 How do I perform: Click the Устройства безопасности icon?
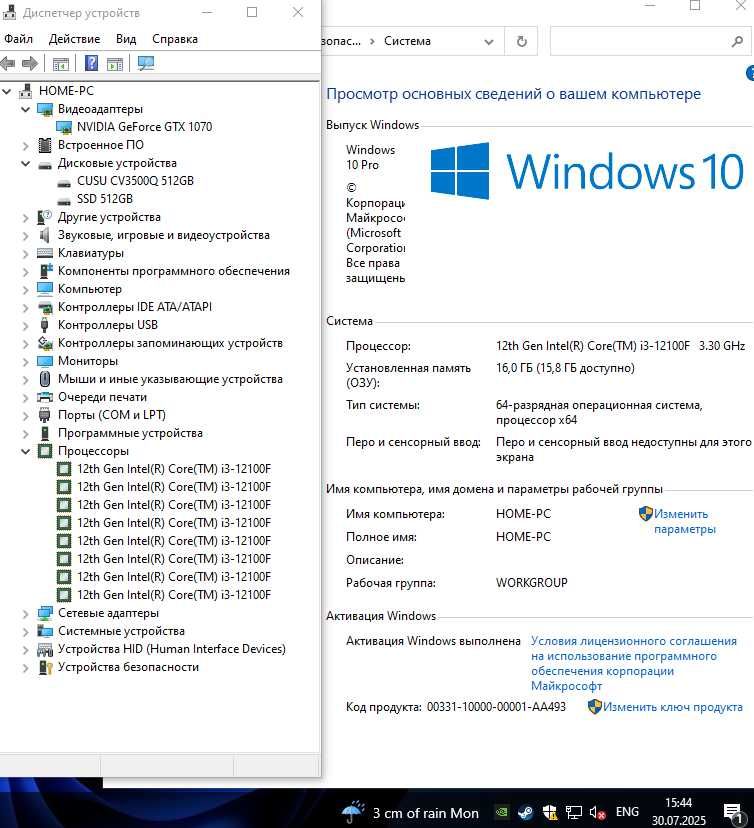pos(45,667)
